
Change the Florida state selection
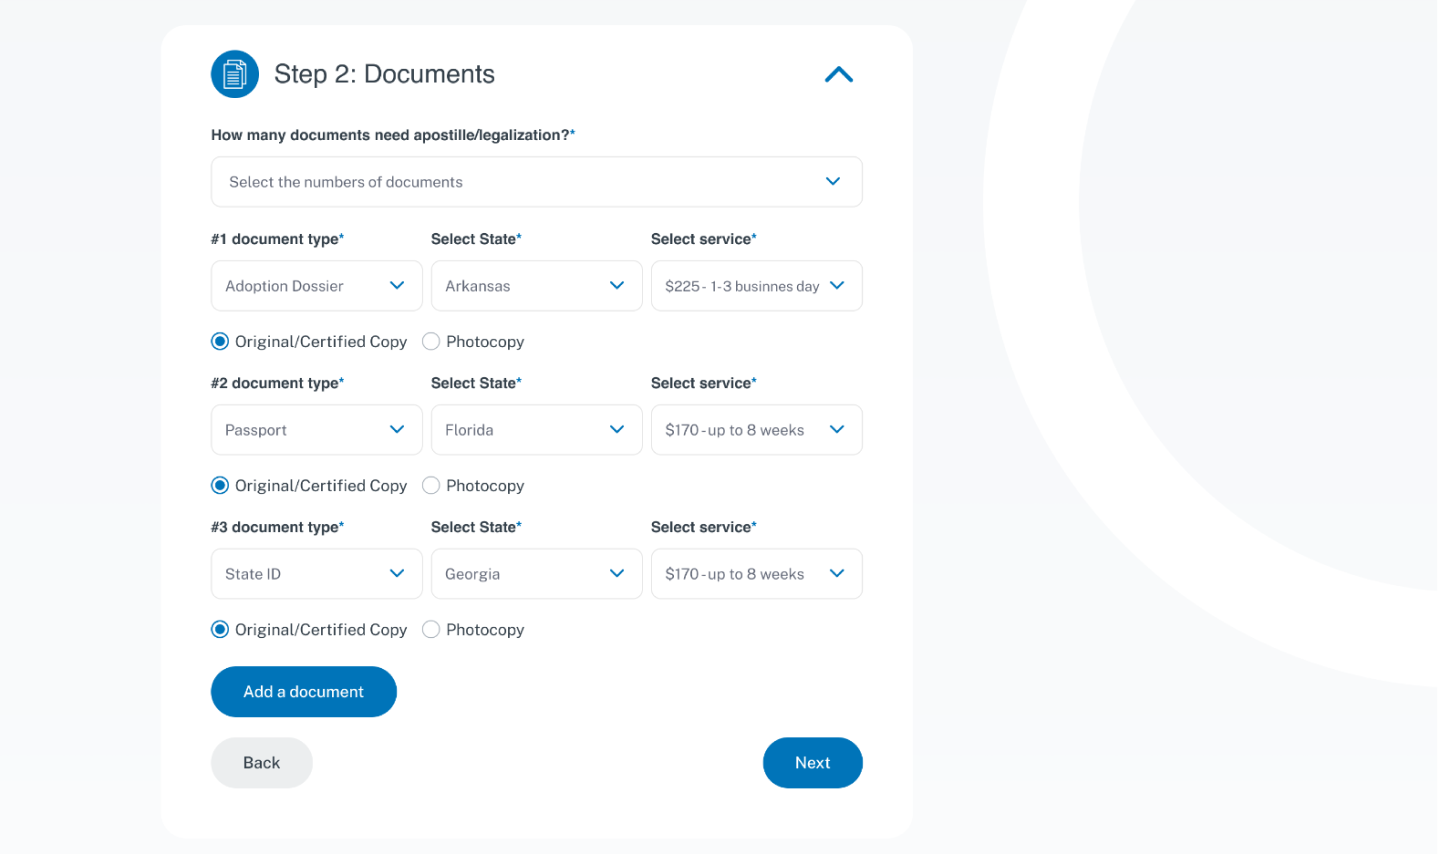tap(536, 430)
